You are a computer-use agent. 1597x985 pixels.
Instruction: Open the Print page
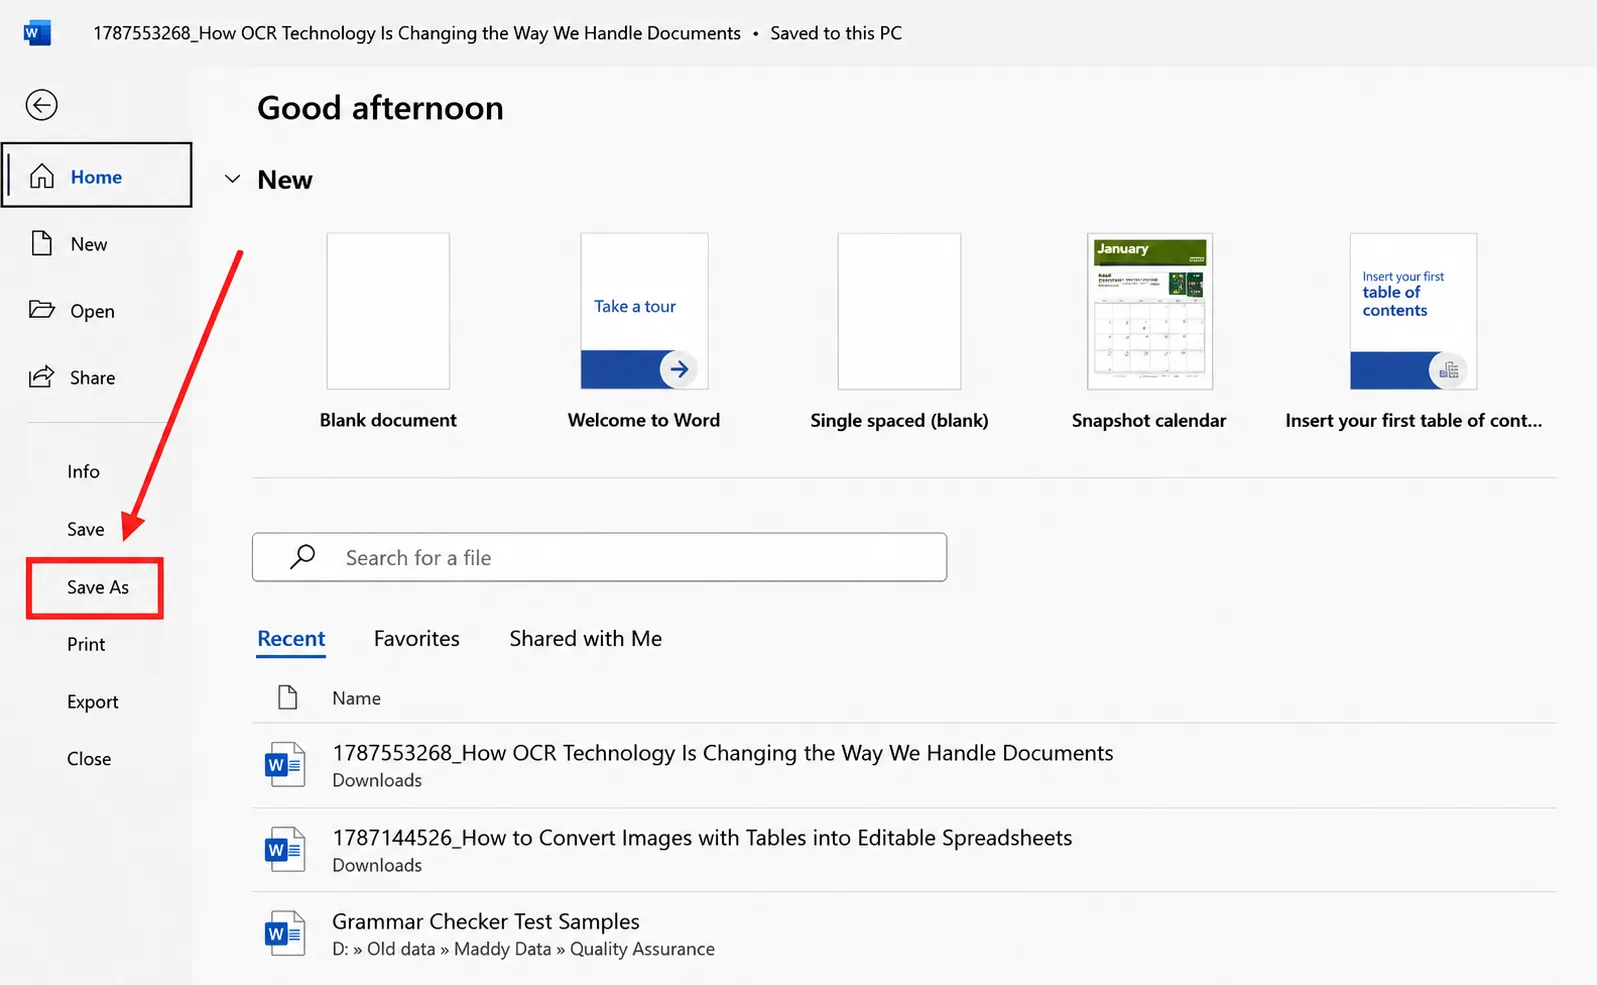pyautogui.click(x=86, y=644)
